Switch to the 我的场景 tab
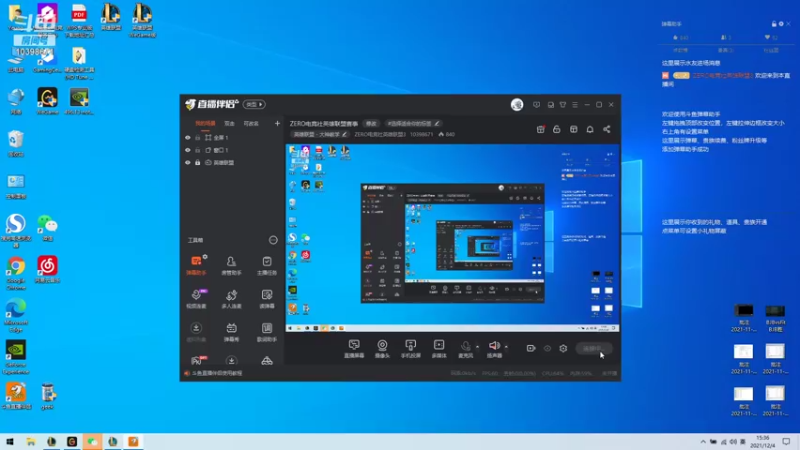This screenshot has height=450, width=800. tap(205, 123)
